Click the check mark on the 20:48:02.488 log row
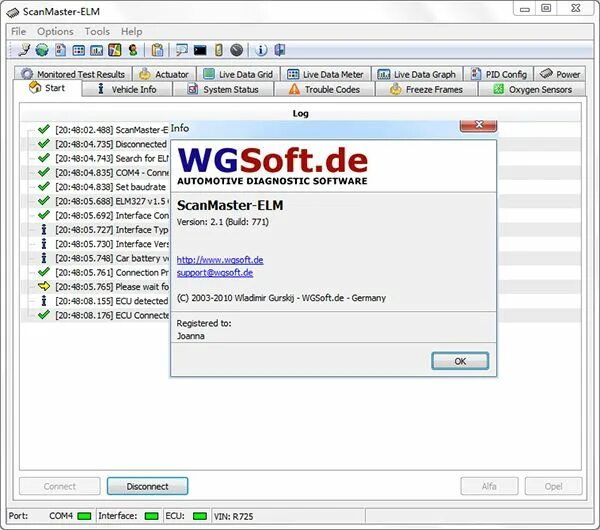This screenshot has height=530, width=600. (x=44, y=129)
